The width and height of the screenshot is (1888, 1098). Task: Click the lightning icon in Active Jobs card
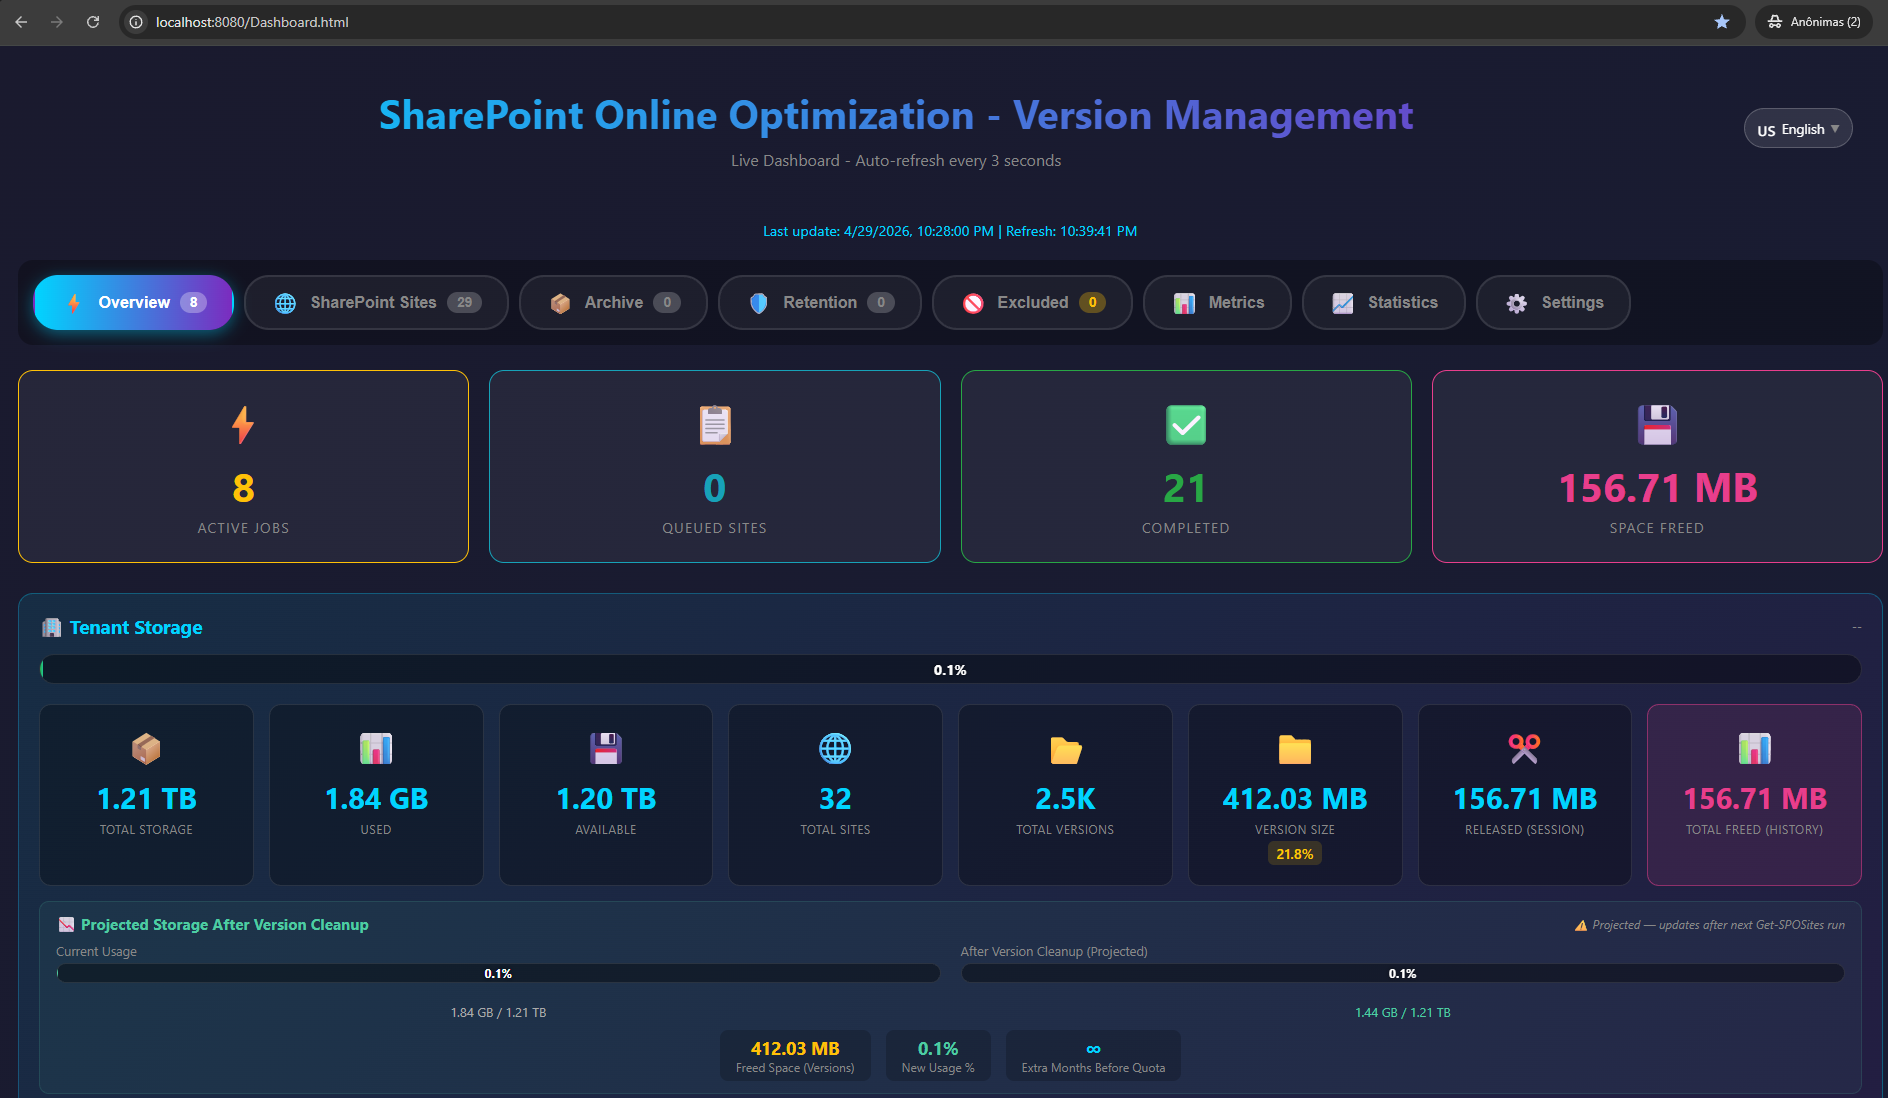pos(243,425)
